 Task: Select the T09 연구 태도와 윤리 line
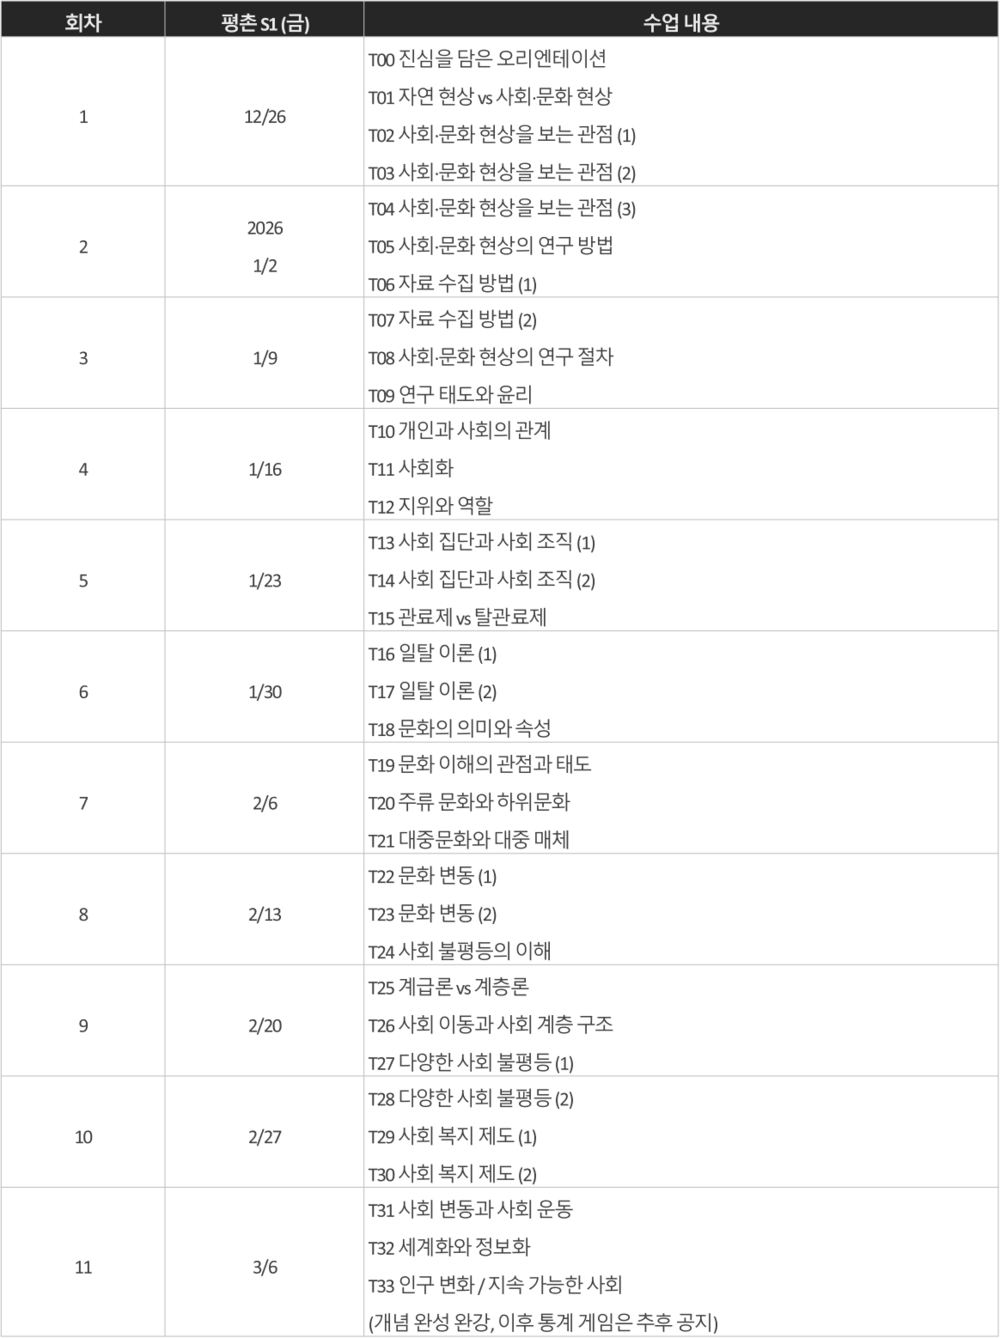(x=450, y=395)
